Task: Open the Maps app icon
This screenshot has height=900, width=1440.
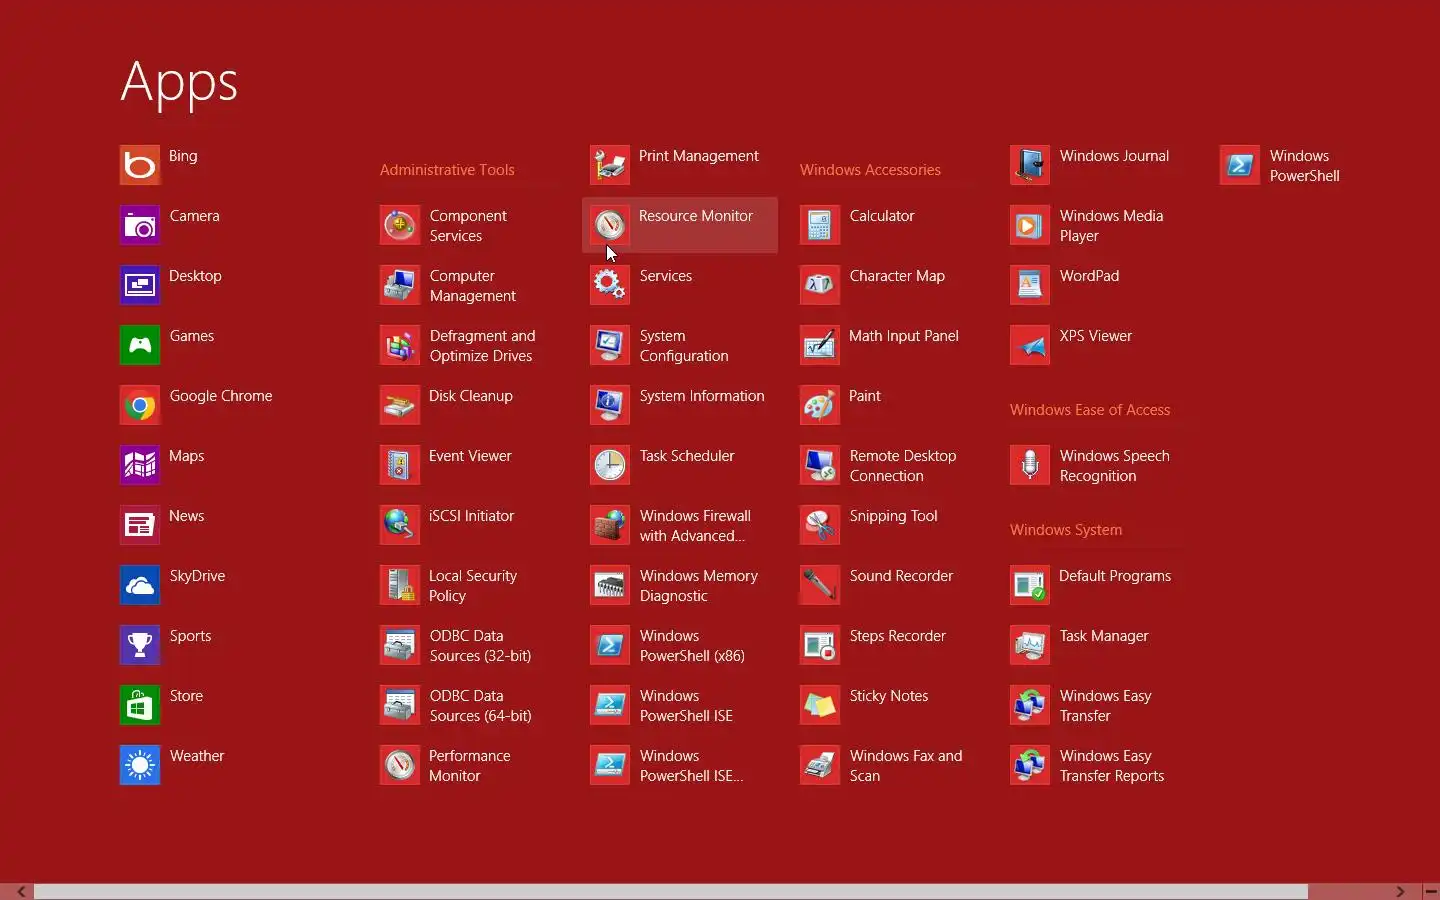Action: [140, 465]
